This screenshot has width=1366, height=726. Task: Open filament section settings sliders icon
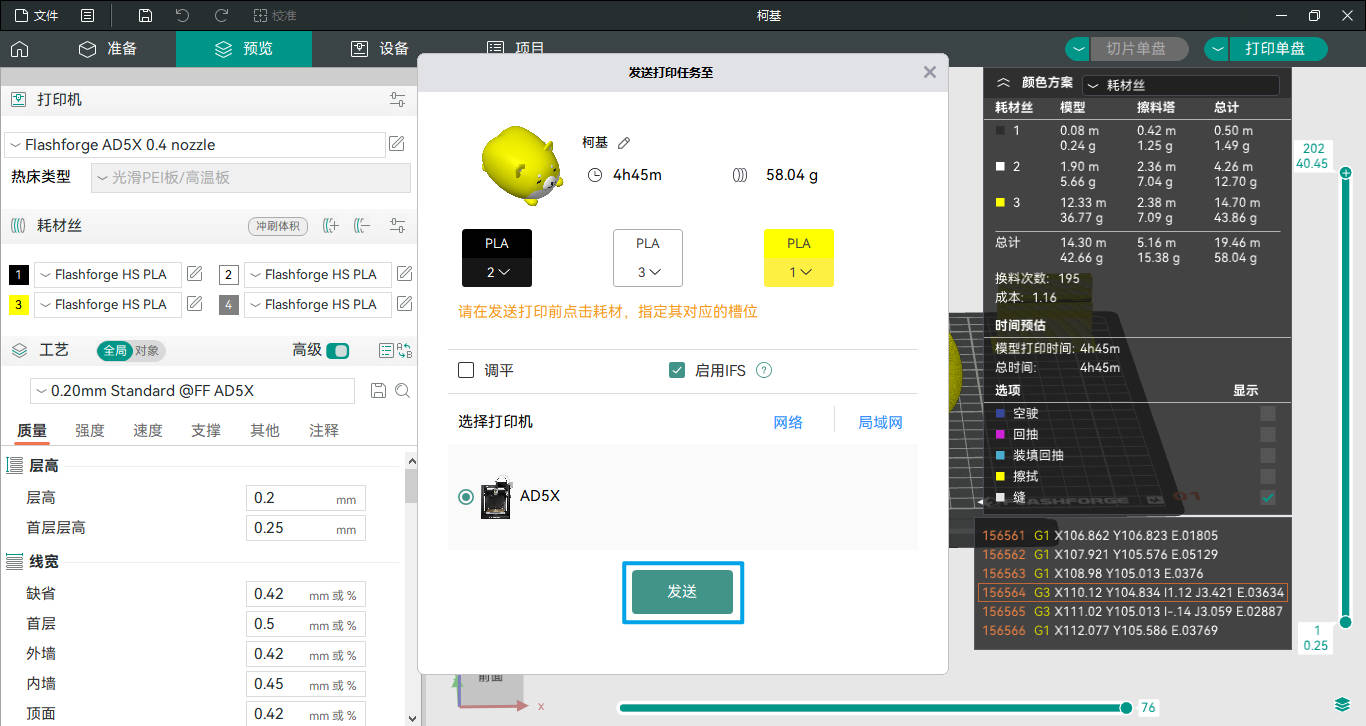coord(398,226)
